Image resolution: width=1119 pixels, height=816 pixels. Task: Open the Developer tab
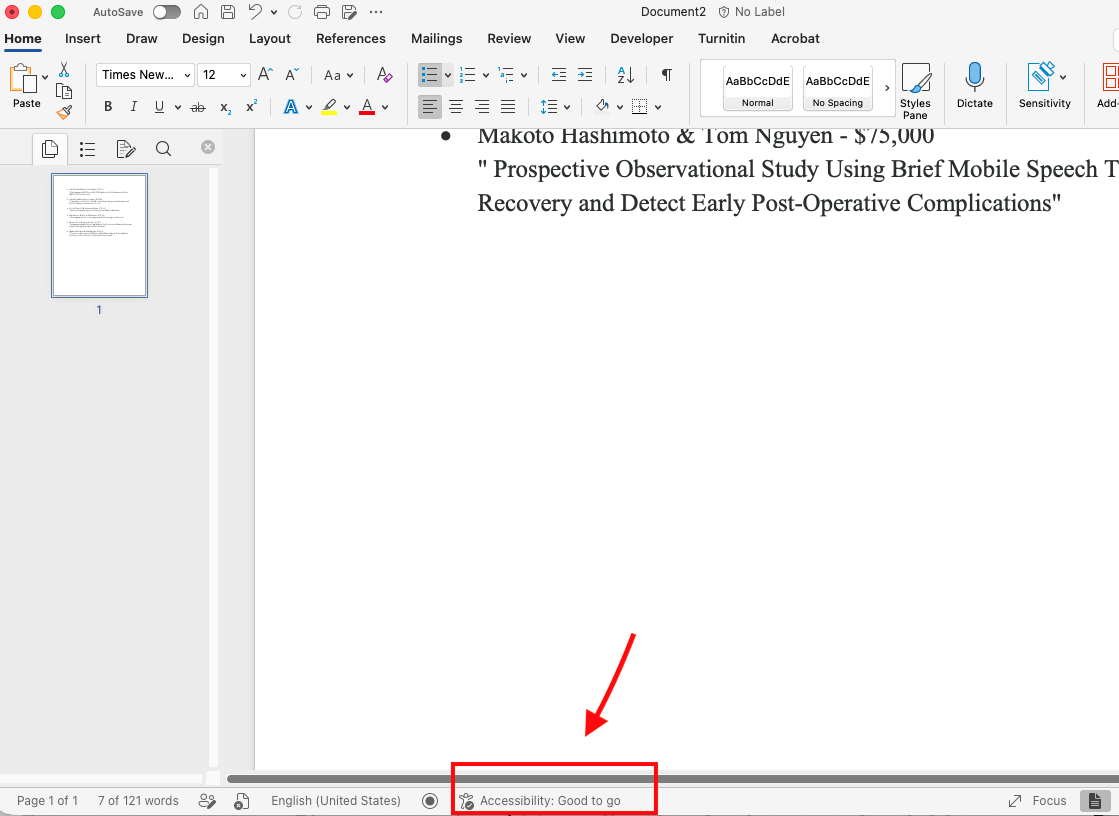coord(642,39)
